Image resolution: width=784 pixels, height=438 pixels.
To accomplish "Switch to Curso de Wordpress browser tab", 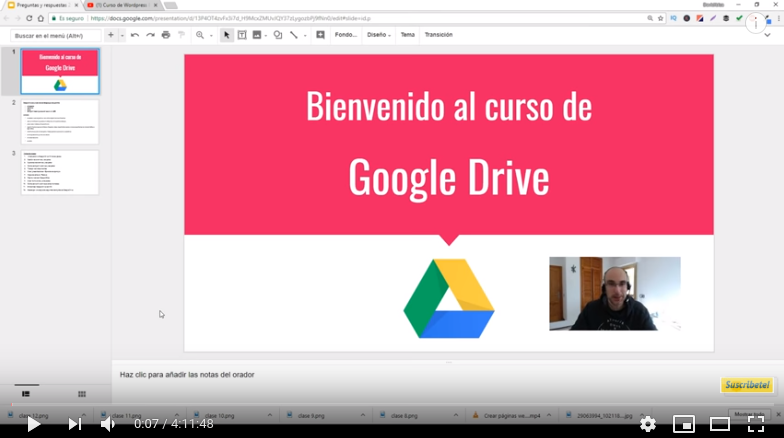I will 120,5.
